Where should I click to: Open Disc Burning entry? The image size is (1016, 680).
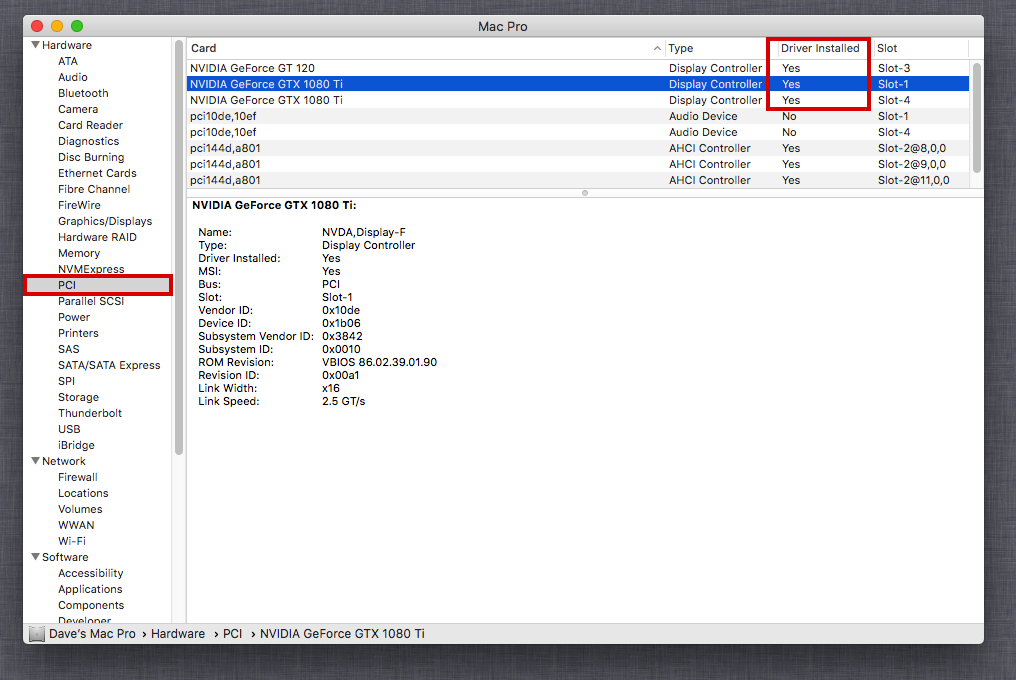click(91, 157)
